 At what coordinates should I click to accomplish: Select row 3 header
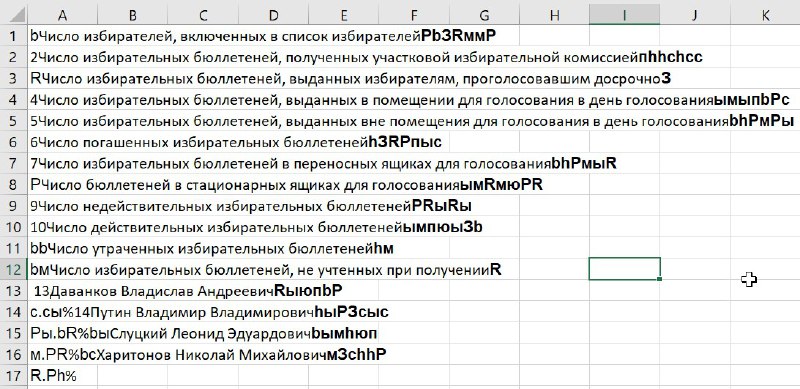click(13, 78)
